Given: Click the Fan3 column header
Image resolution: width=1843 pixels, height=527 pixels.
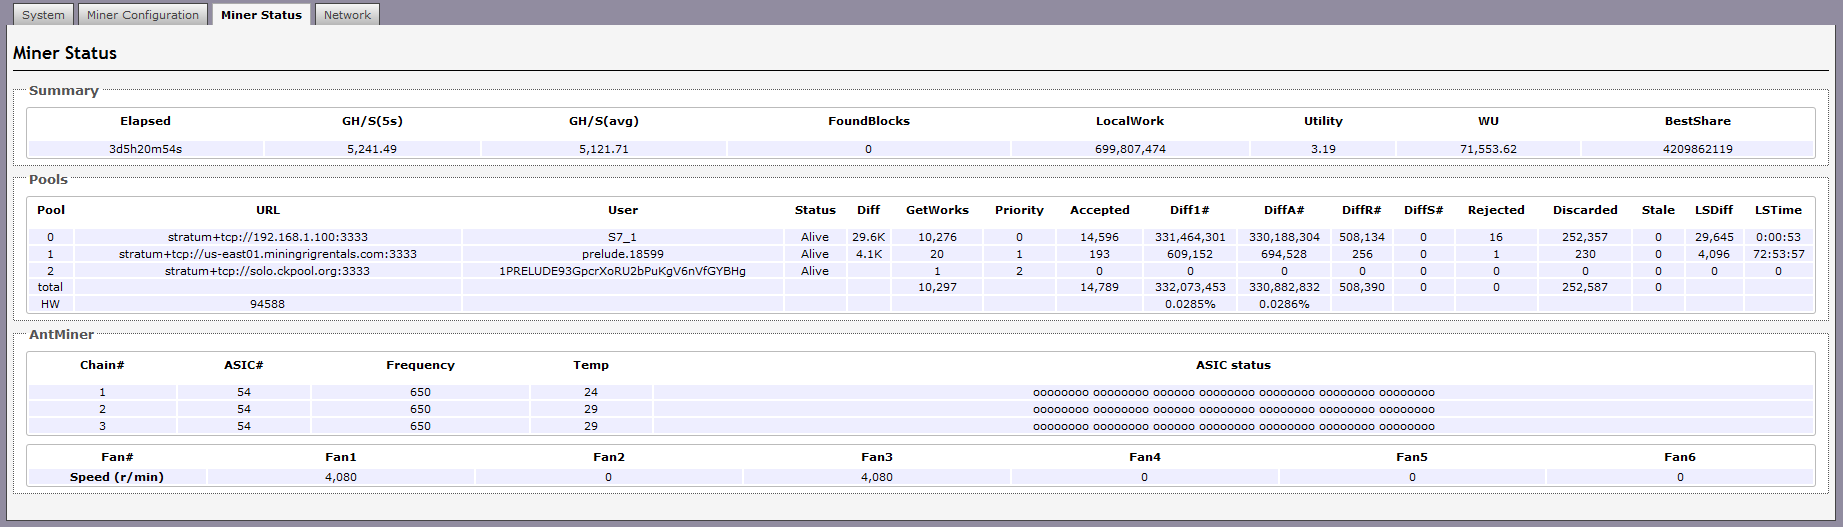Looking at the screenshot, I should tap(877, 457).
